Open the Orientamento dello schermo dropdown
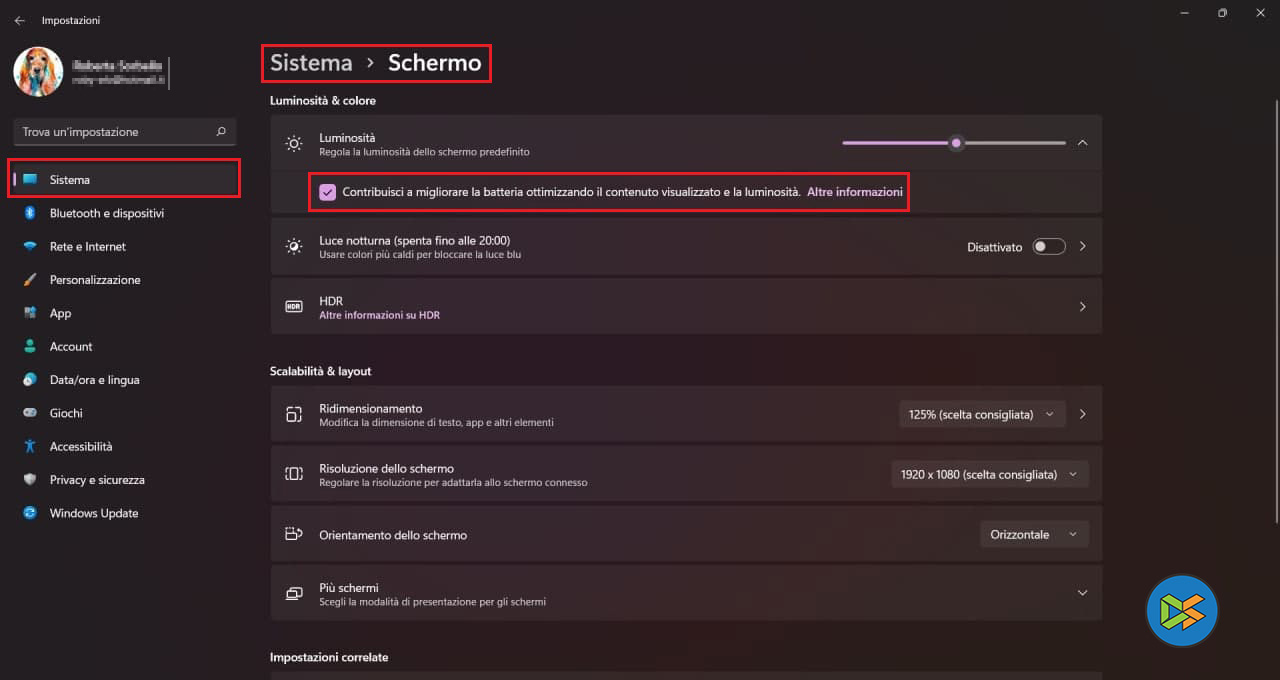Image resolution: width=1280 pixels, height=680 pixels. tap(1033, 535)
